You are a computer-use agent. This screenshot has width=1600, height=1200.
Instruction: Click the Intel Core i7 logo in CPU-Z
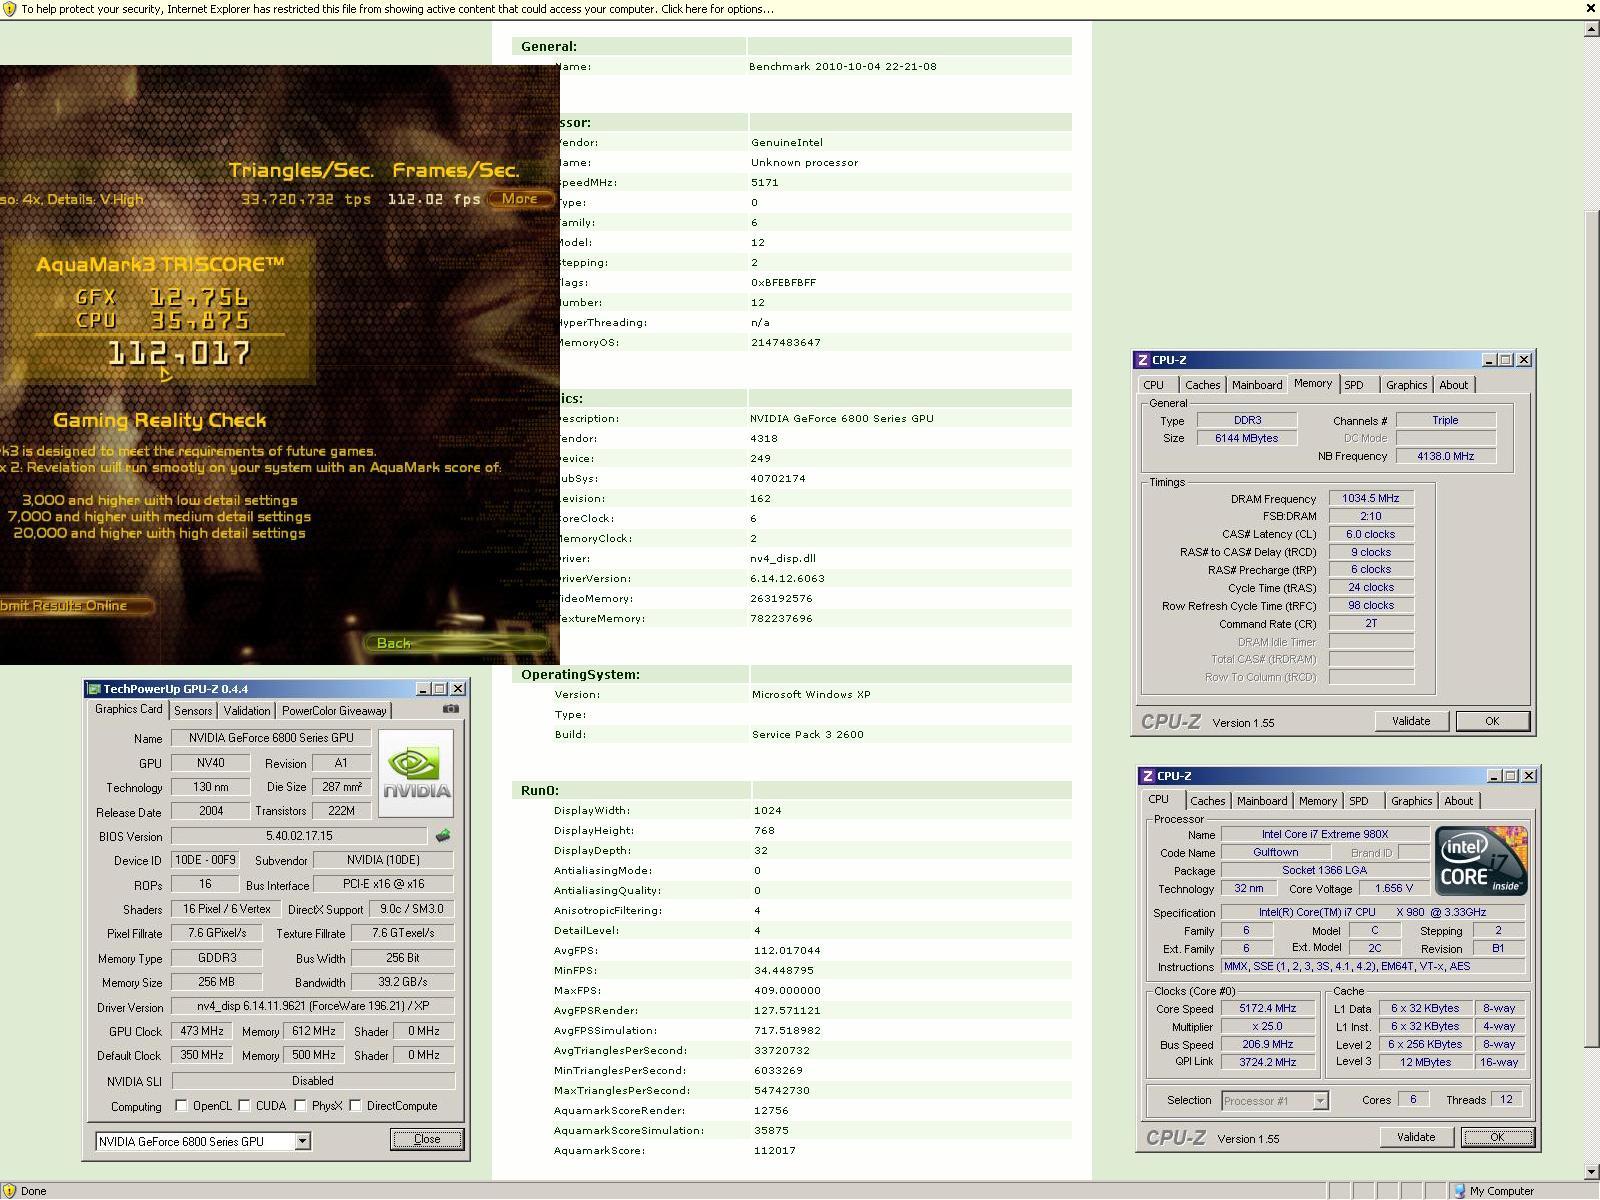pyautogui.click(x=1481, y=860)
